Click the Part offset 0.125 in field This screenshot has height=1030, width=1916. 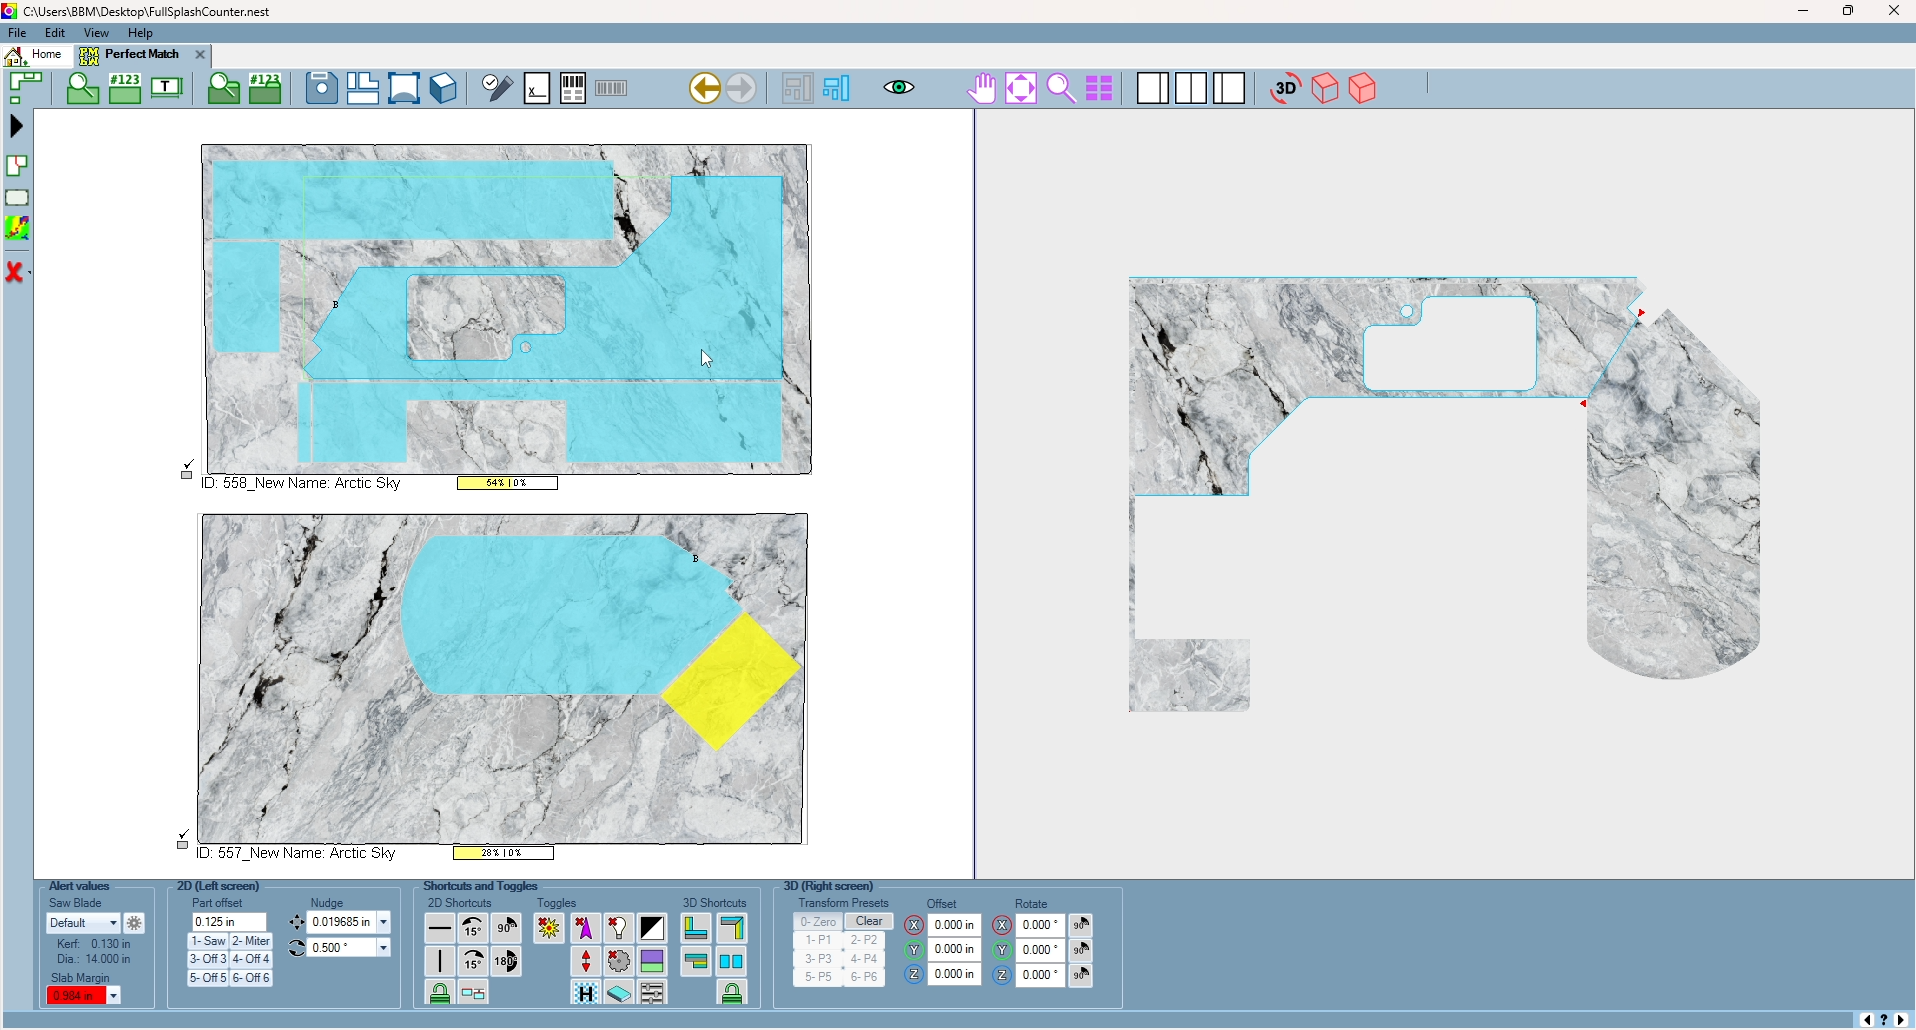tap(229, 923)
